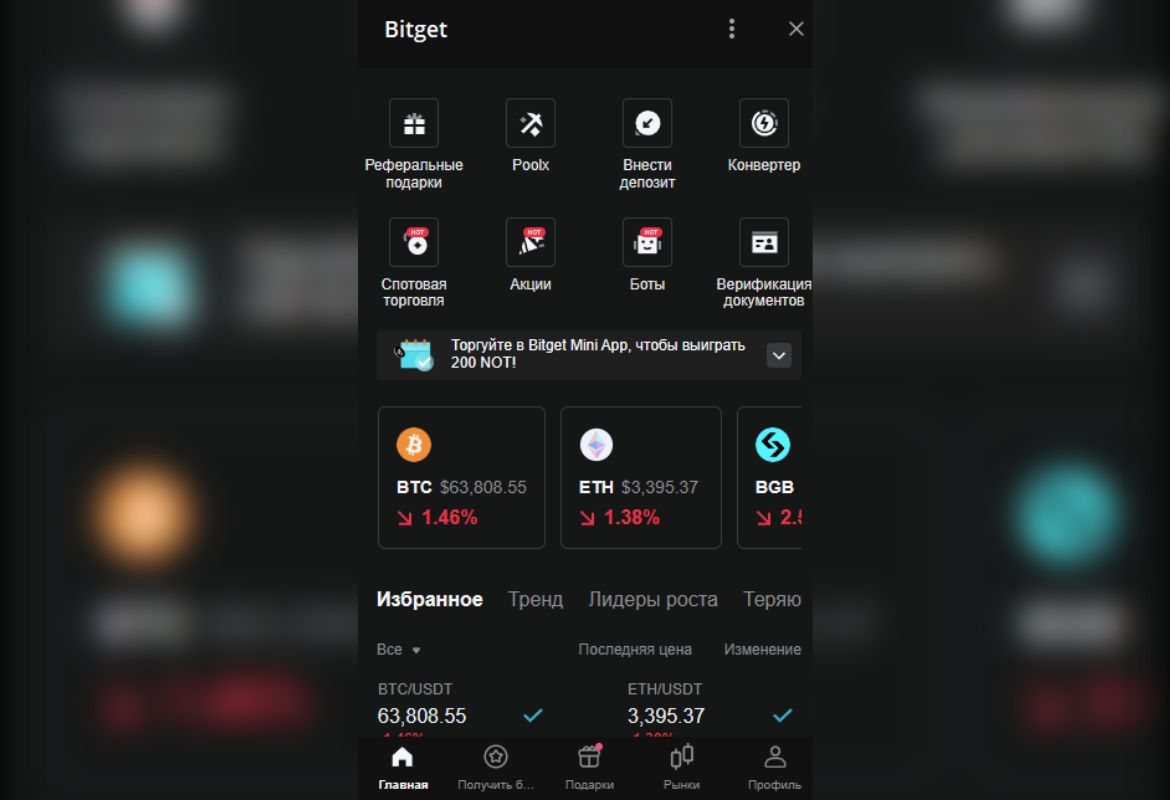Tap the Deposit (Внести депозит) icon
This screenshot has width=1170, height=800.
click(x=647, y=123)
